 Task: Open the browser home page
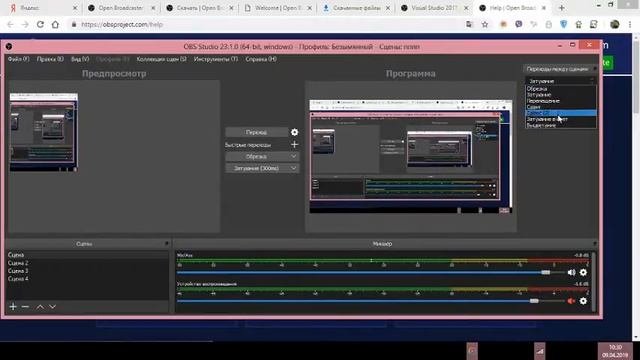pos(55,24)
